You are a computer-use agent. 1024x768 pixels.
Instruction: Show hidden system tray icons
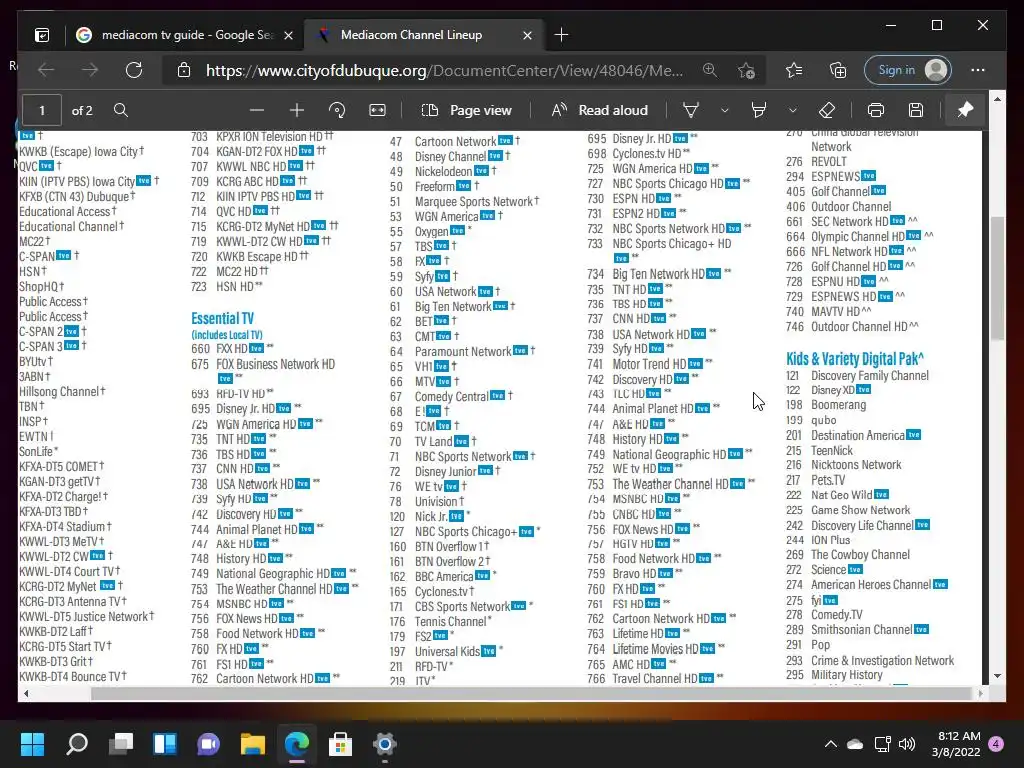click(831, 744)
